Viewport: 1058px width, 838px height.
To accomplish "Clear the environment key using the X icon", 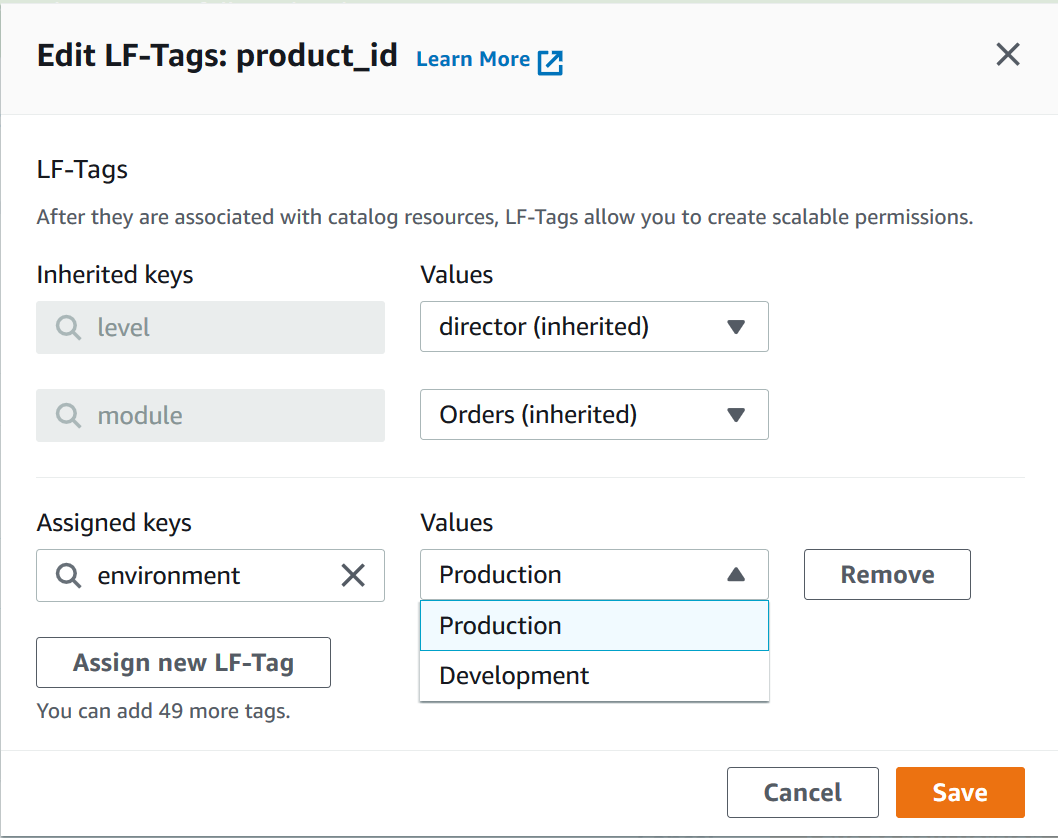I will tap(353, 575).
